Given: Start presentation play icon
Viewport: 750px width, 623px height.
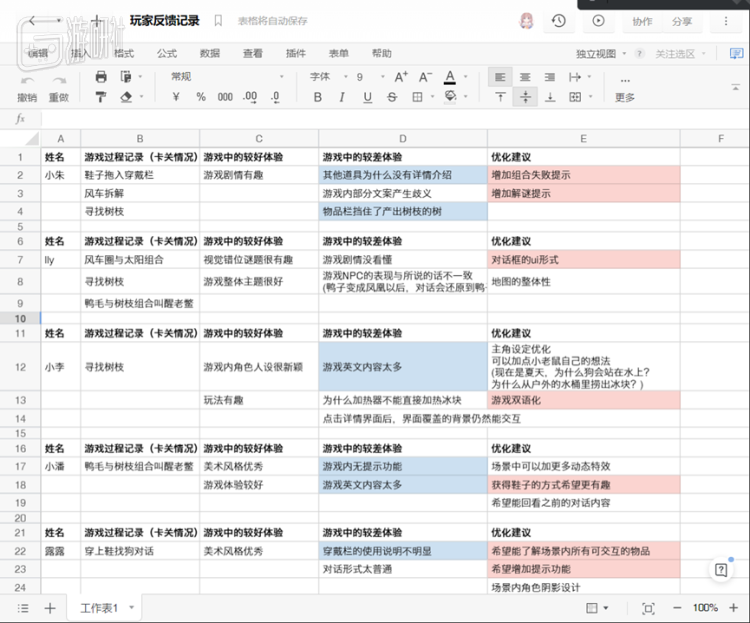Looking at the screenshot, I should coord(598,21).
